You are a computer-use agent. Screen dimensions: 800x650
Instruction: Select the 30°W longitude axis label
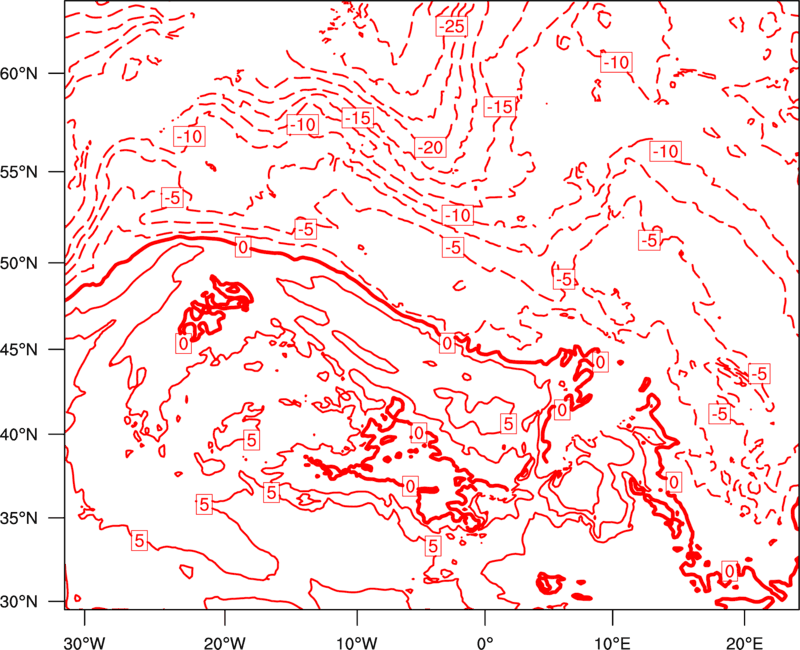[84, 643]
